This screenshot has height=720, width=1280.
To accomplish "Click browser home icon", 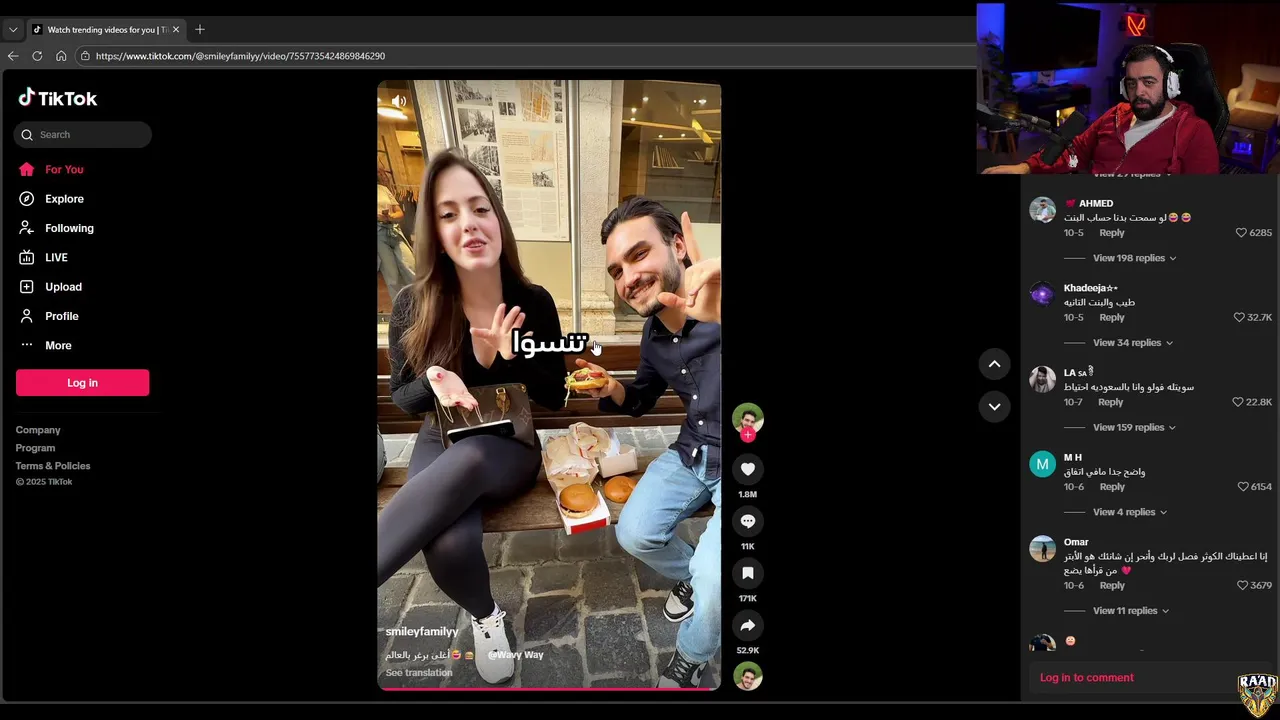I will click(61, 56).
